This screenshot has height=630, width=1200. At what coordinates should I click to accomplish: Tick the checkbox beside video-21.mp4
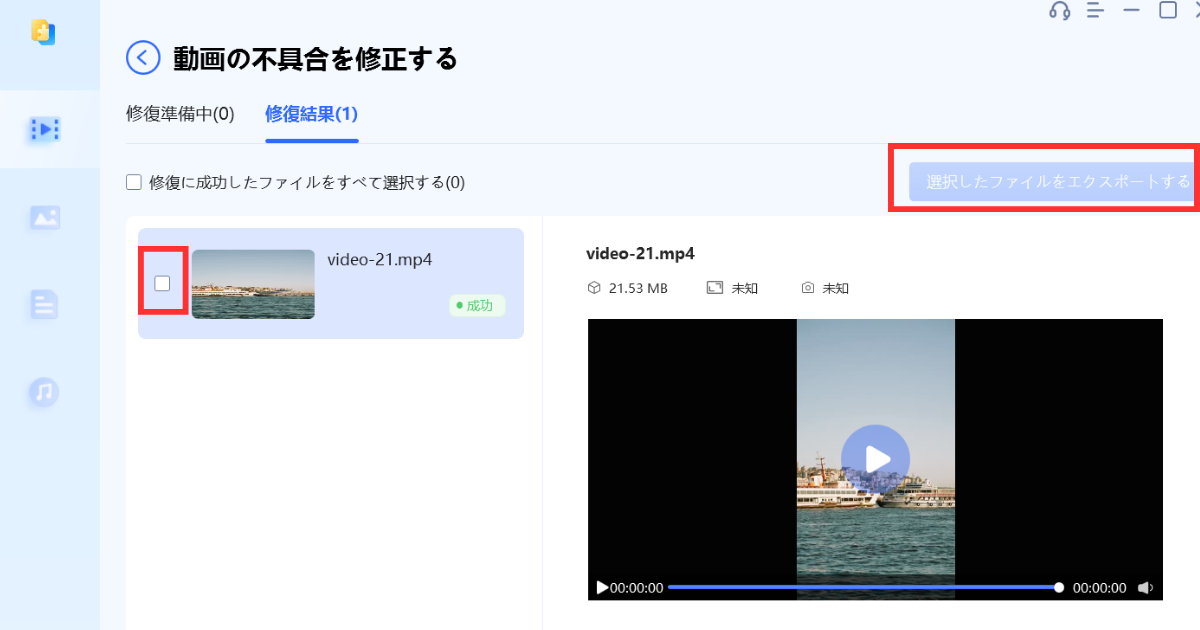(x=162, y=283)
